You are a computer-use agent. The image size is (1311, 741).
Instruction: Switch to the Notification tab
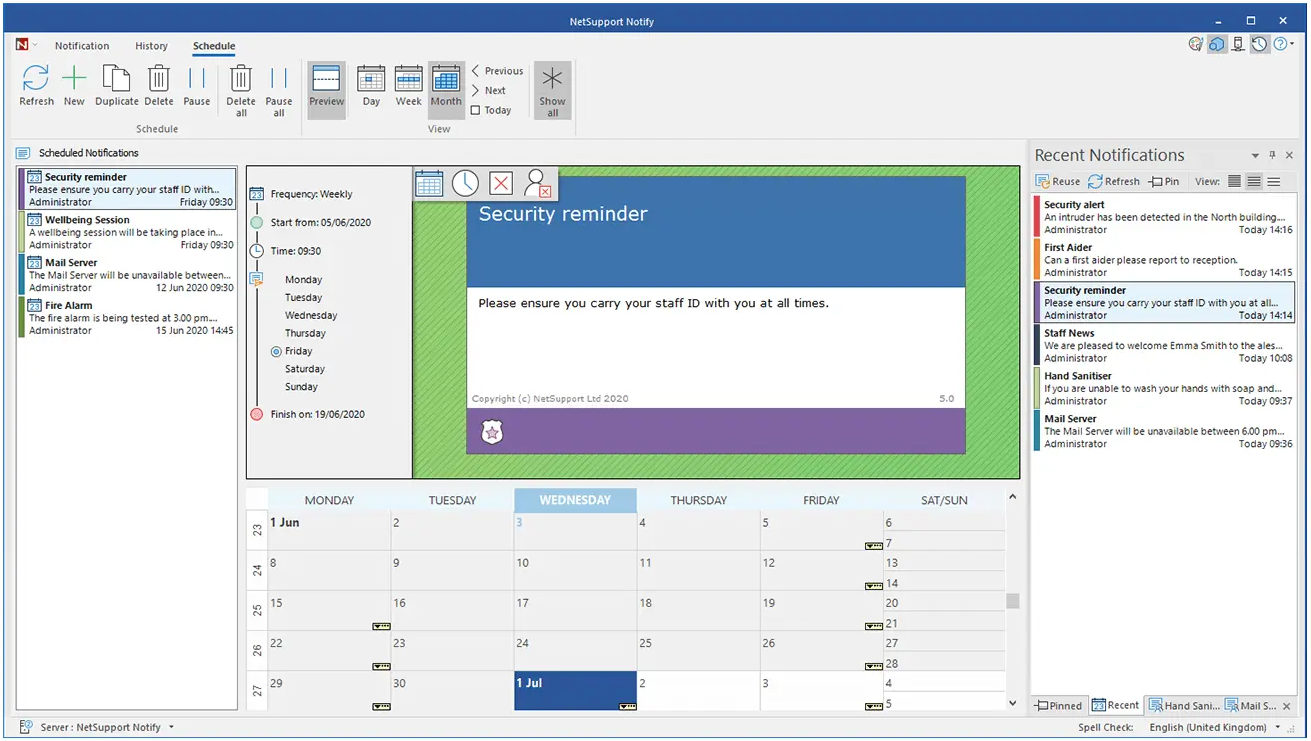pyautogui.click(x=81, y=46)
